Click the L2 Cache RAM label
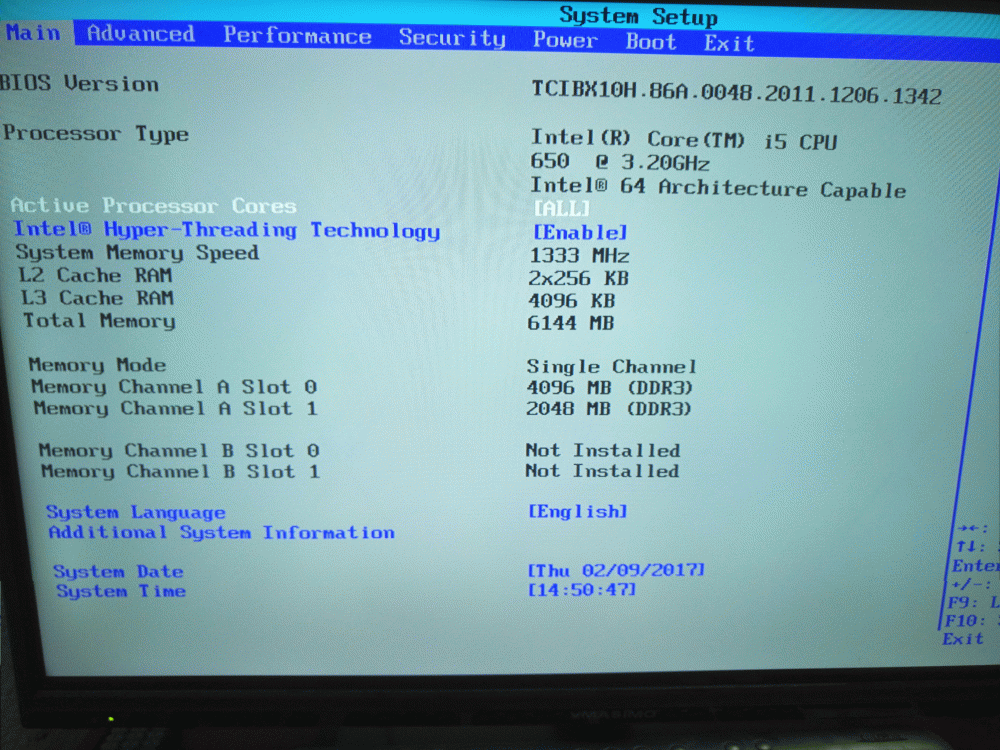The width and height of the screenshot is (1000, 750). (x=96, y=275)
